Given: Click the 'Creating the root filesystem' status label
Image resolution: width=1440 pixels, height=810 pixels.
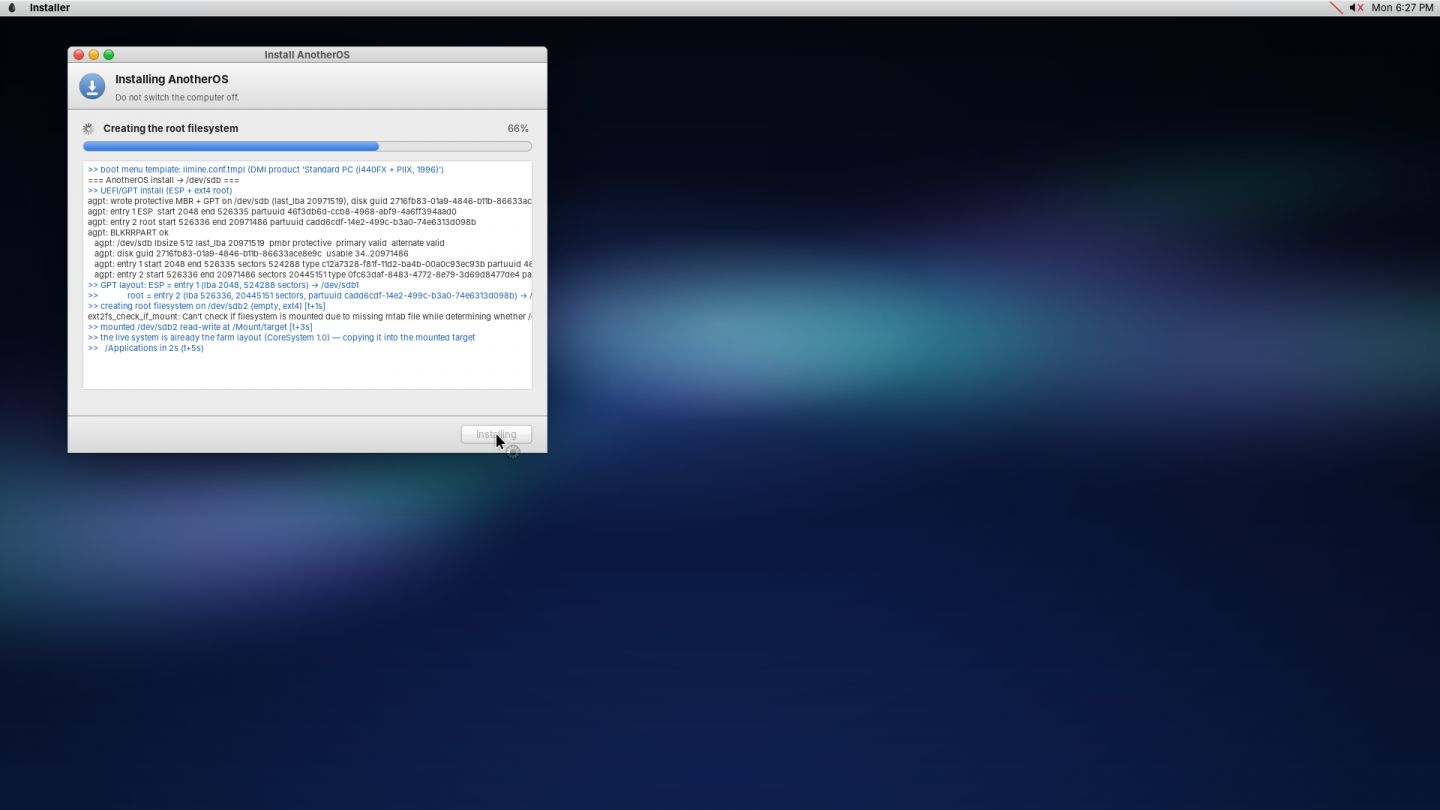Looking at the screenshot, I should [x=171, y=129].
